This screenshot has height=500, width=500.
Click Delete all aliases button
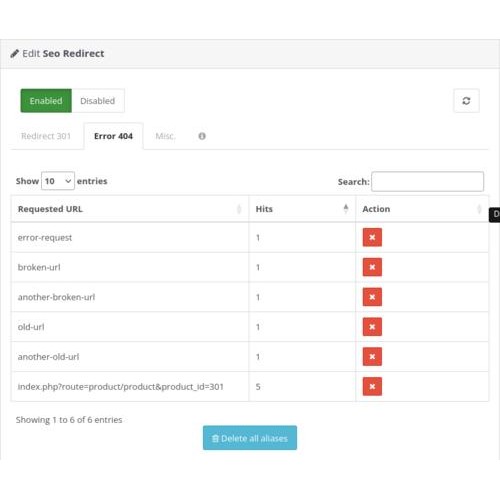pos(250,438)
